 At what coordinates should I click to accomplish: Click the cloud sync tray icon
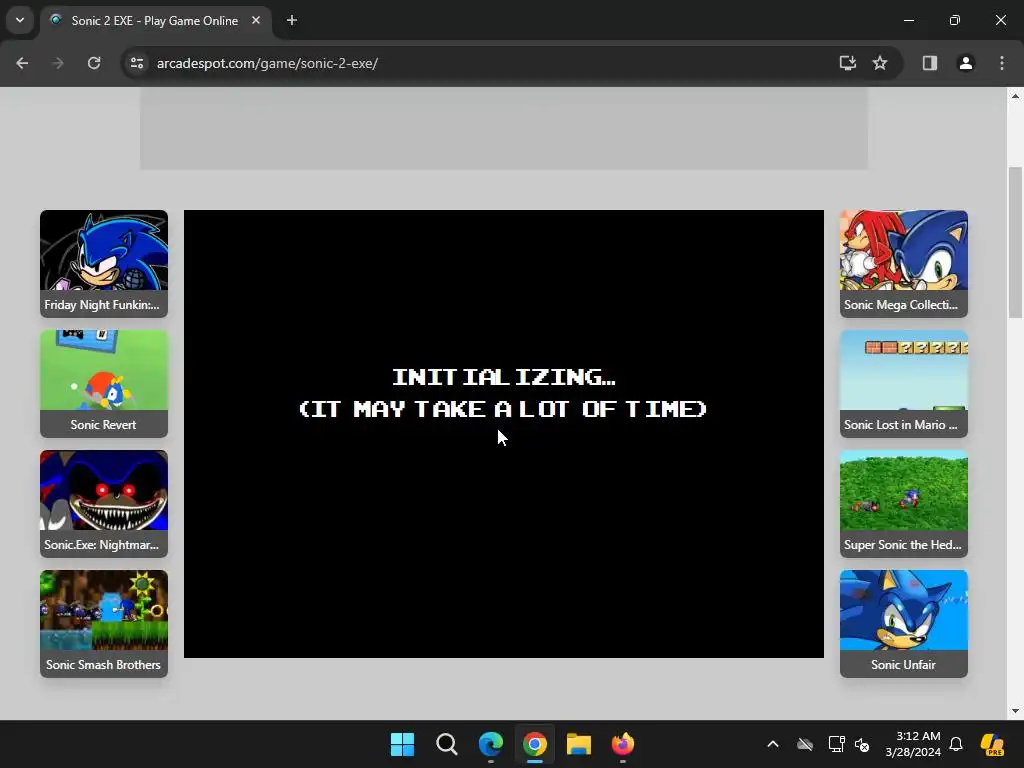point(805,744)
